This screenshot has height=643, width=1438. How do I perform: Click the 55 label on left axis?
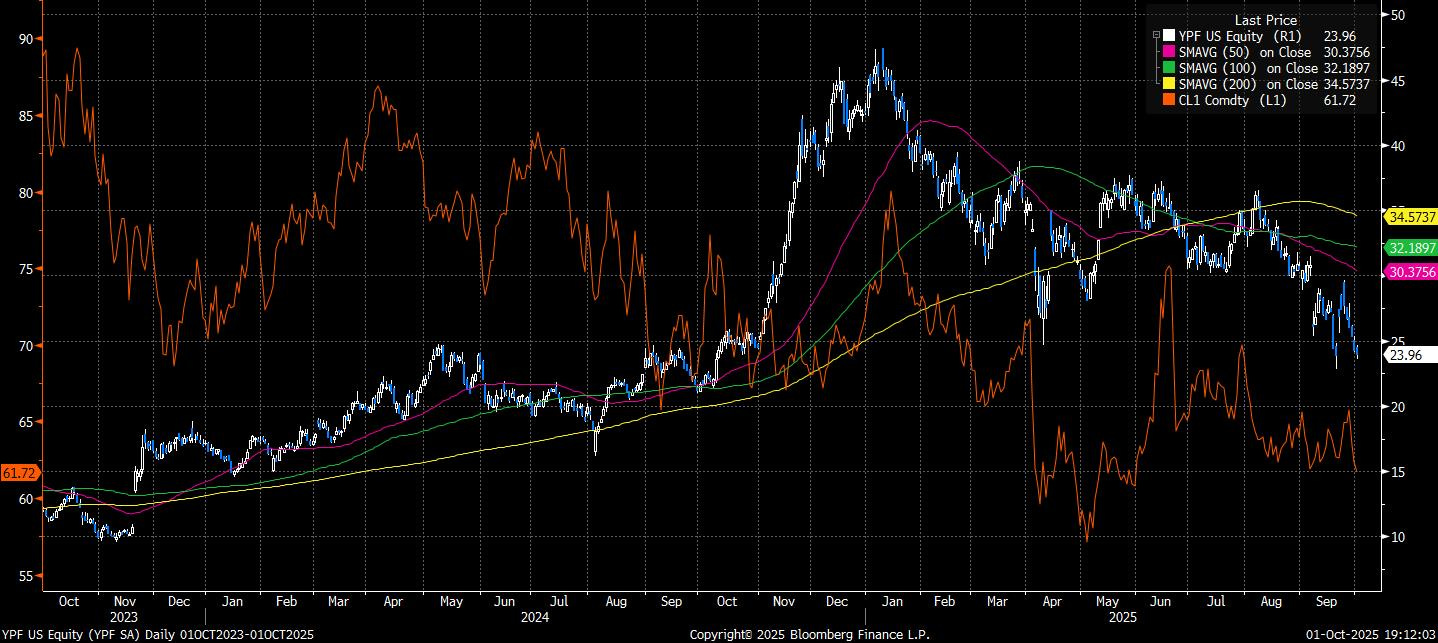pos(26,576)
